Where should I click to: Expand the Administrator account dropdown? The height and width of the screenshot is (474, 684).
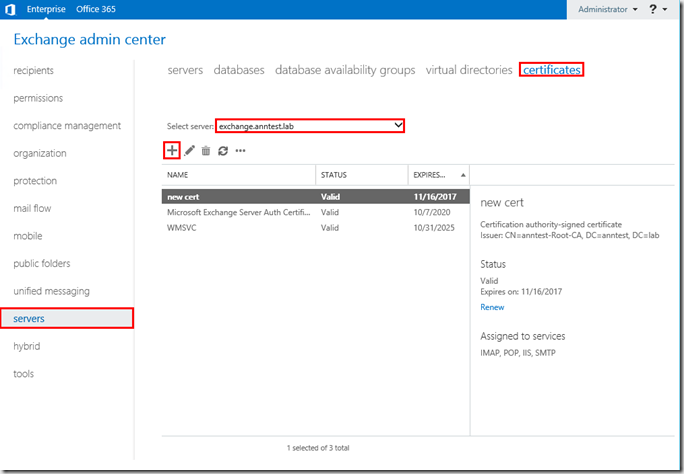pos(609,9)
